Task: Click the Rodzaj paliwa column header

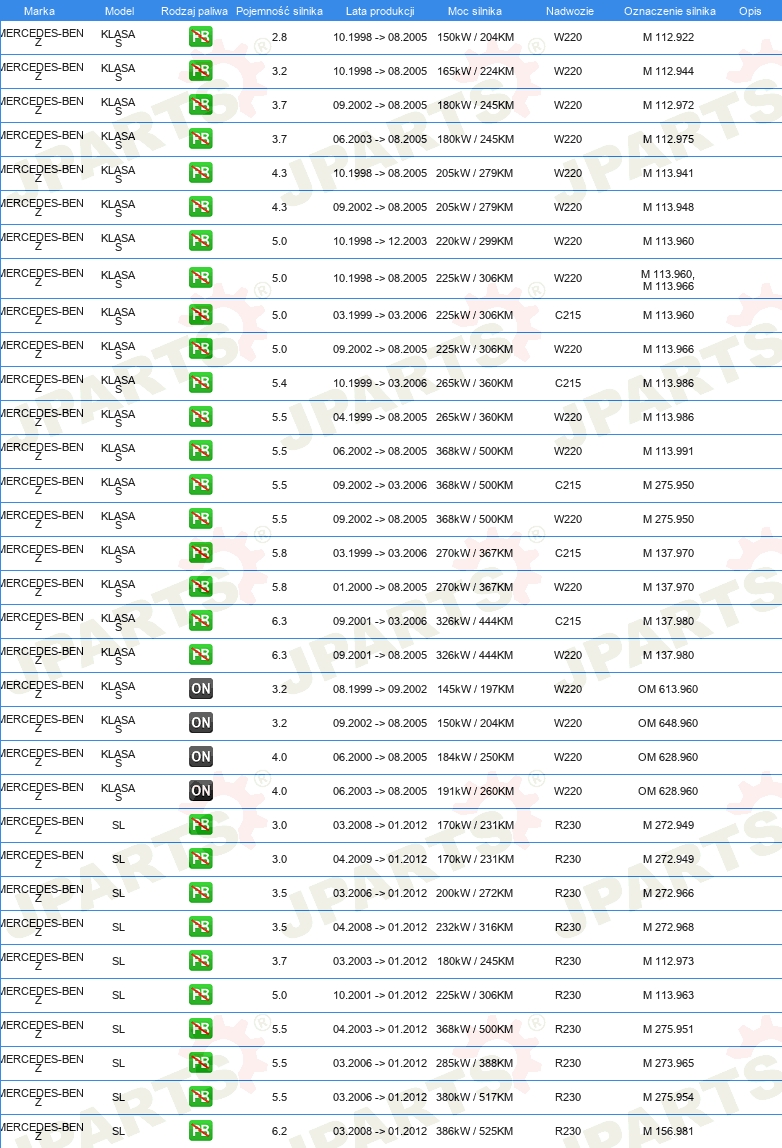Action: tap(194, 11)
